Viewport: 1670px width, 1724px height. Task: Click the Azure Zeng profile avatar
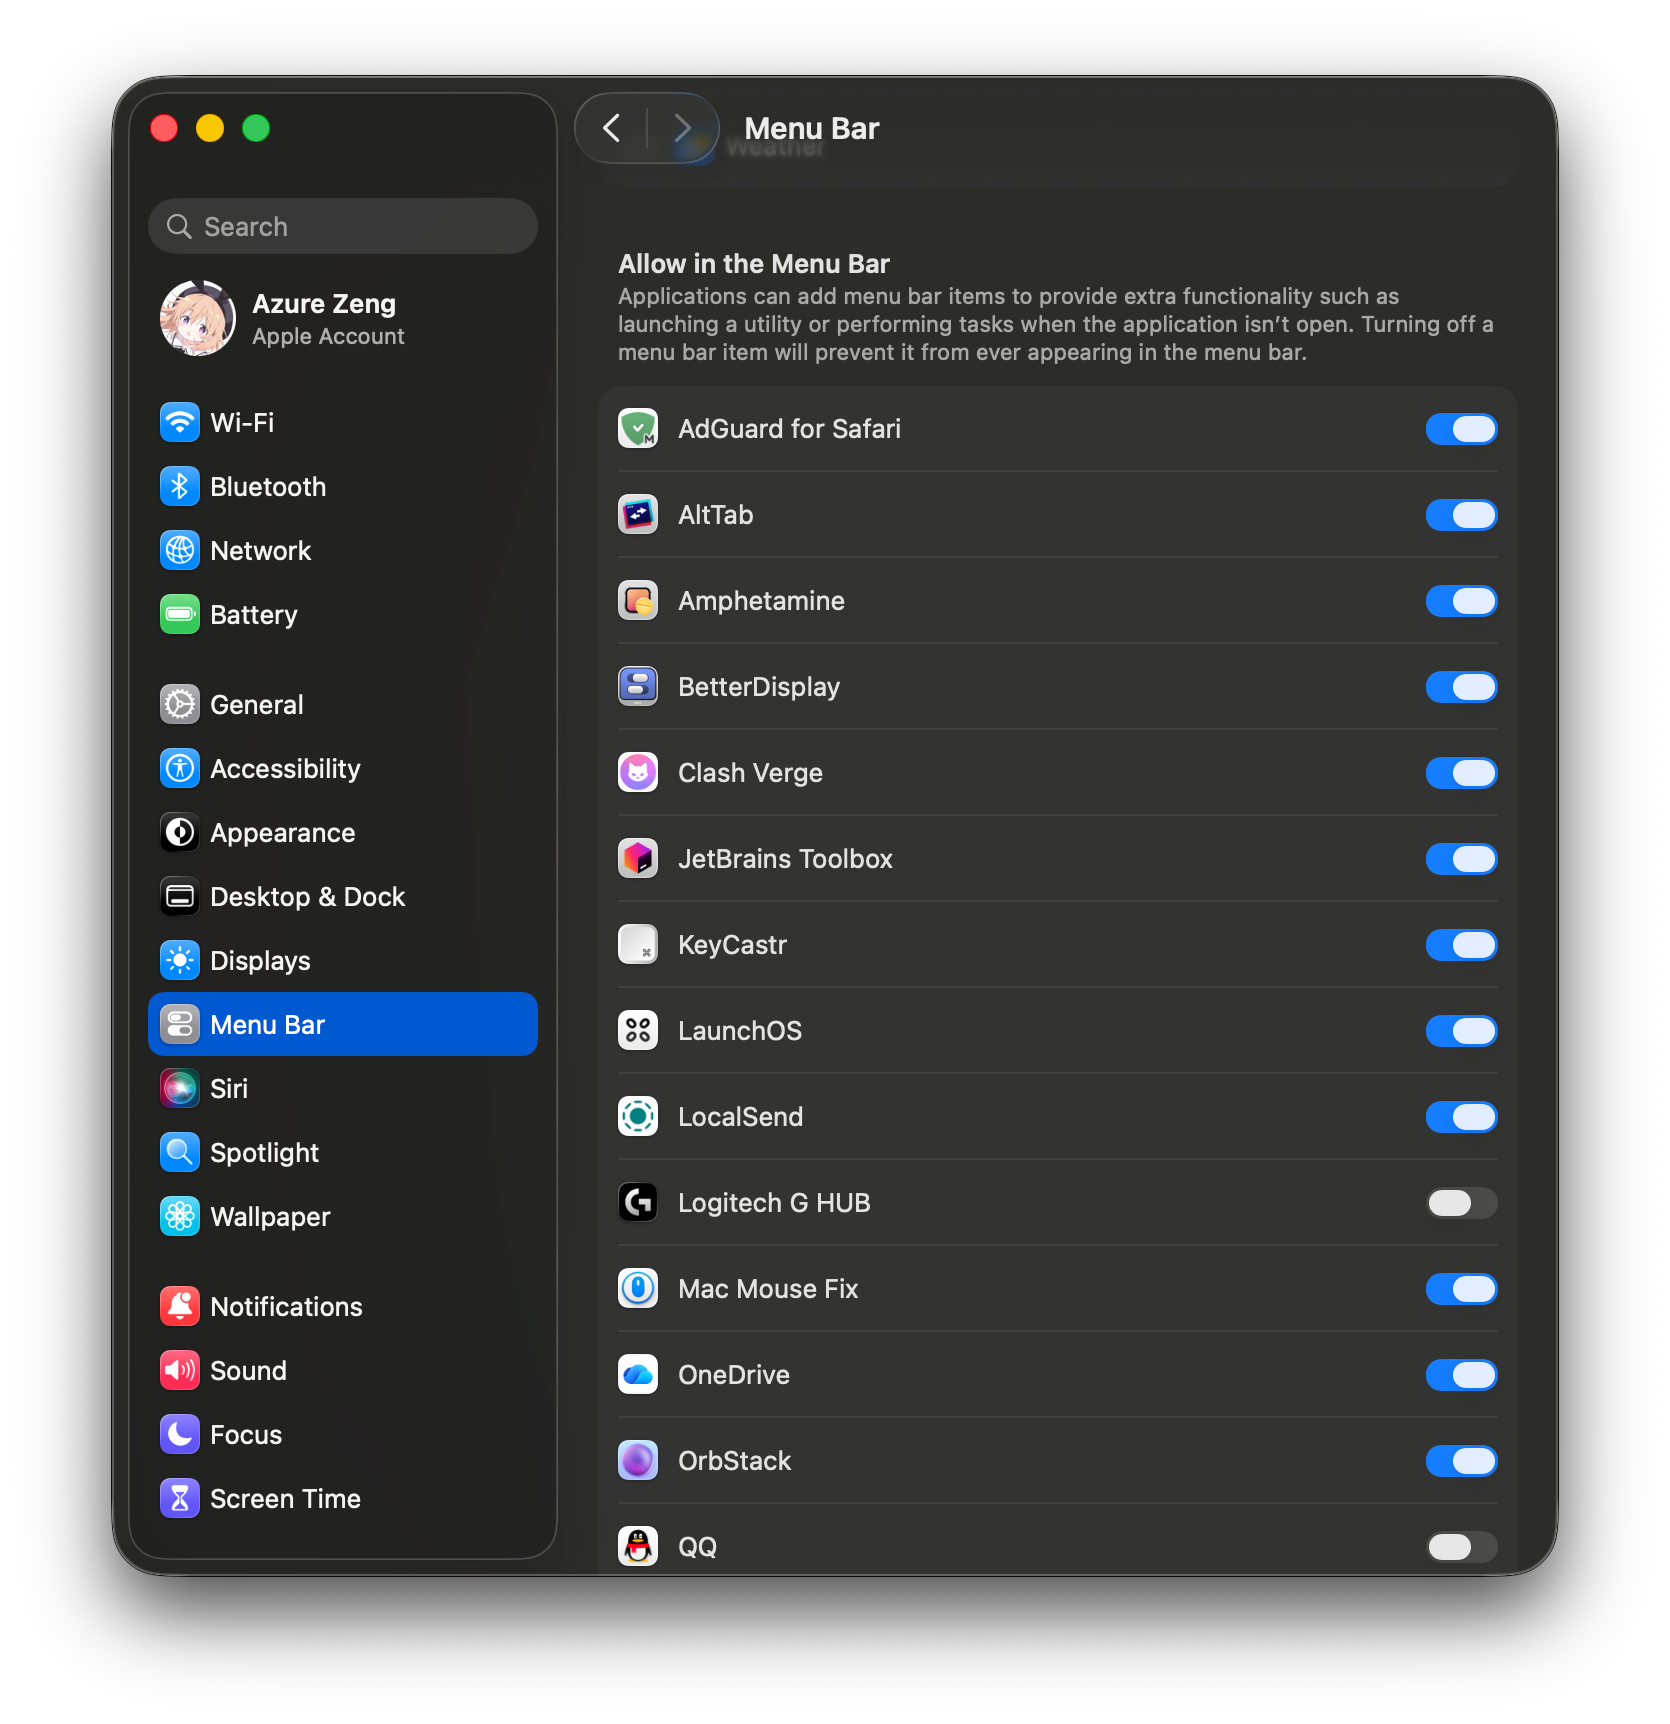[x=198, y=318]
